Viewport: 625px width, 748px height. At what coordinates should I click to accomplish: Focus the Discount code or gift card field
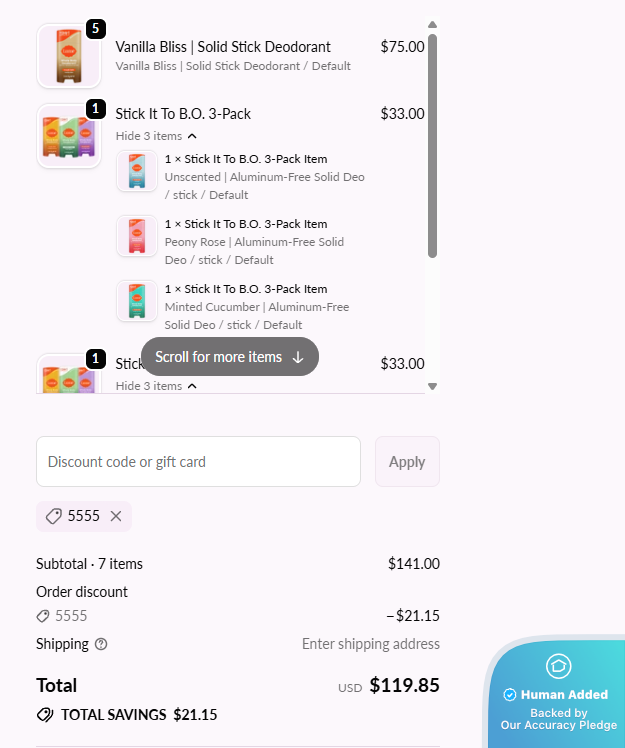click(198, 461)
